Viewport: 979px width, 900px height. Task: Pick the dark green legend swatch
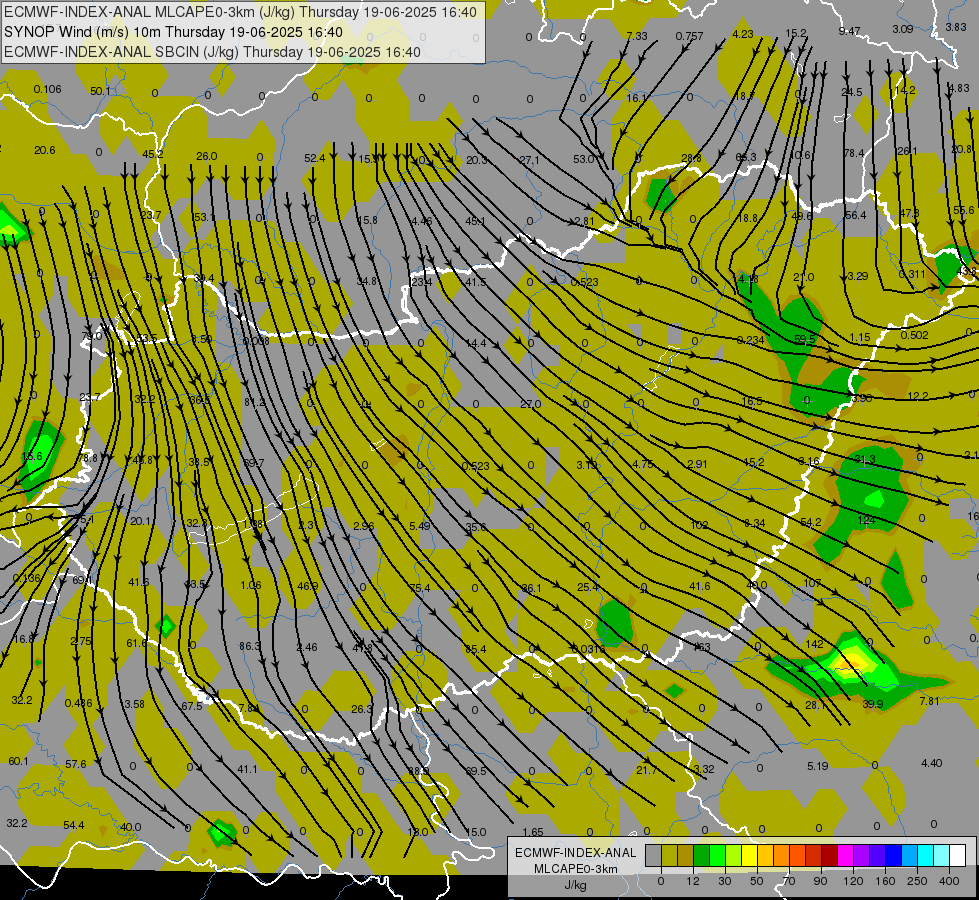click(x=702, y=856)
